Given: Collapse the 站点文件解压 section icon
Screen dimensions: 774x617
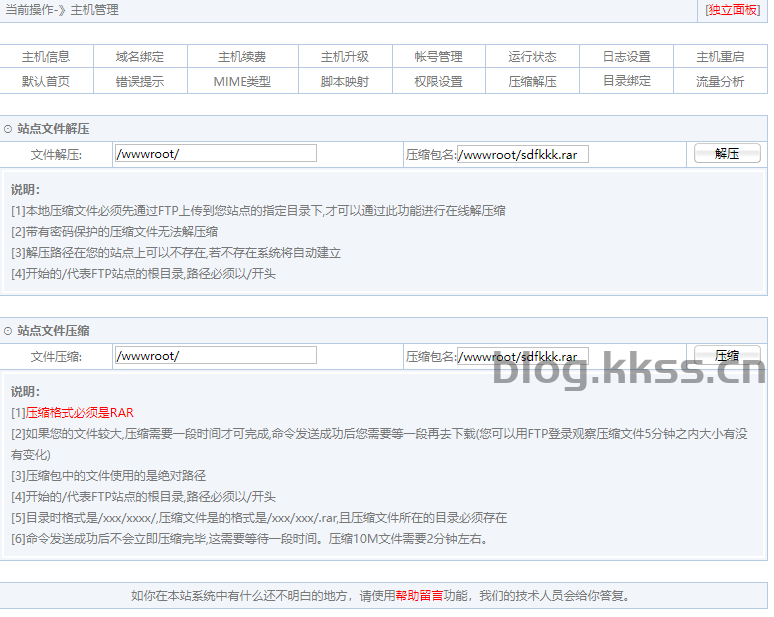Looking at the screenshot, I should click(x=8, y=129).
